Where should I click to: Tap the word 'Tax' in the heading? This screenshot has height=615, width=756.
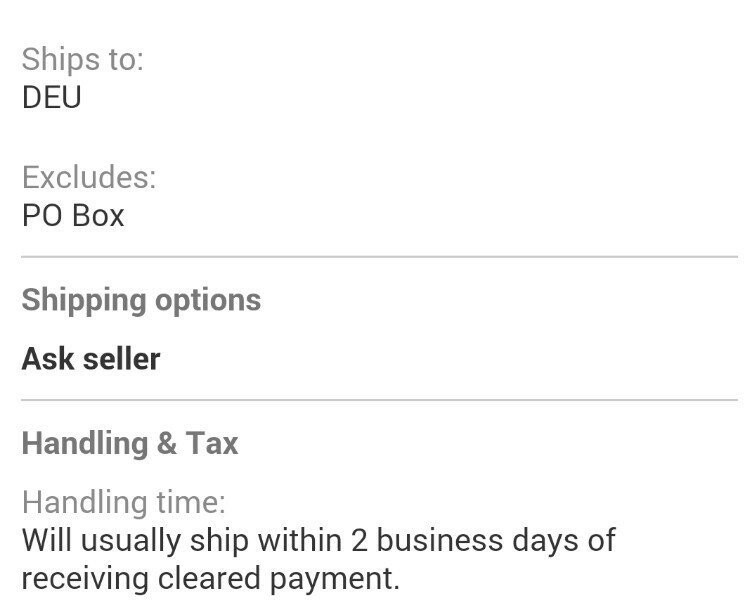tap(212, 443)
